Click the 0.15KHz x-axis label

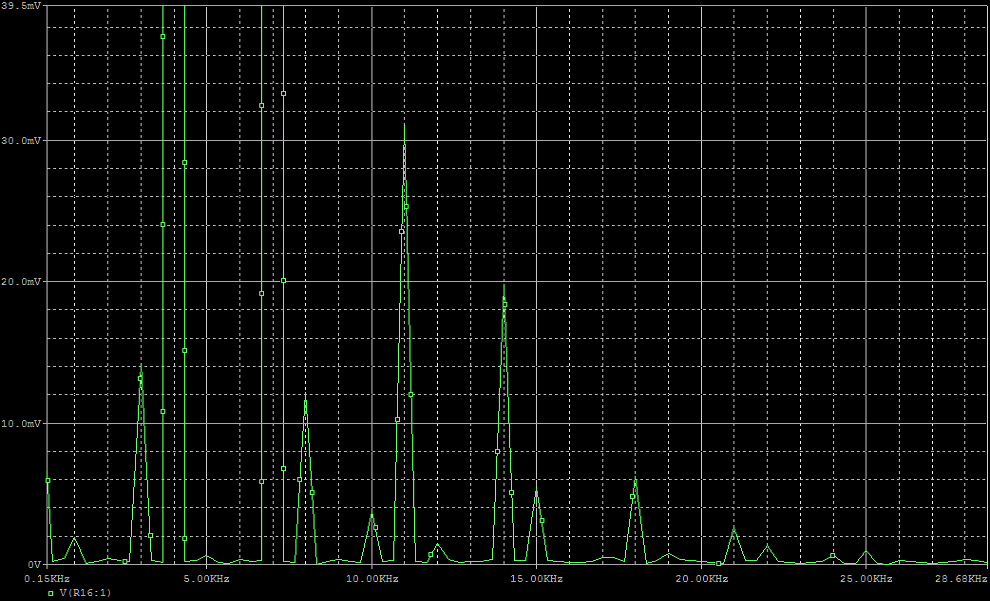[x=47, y=578]
